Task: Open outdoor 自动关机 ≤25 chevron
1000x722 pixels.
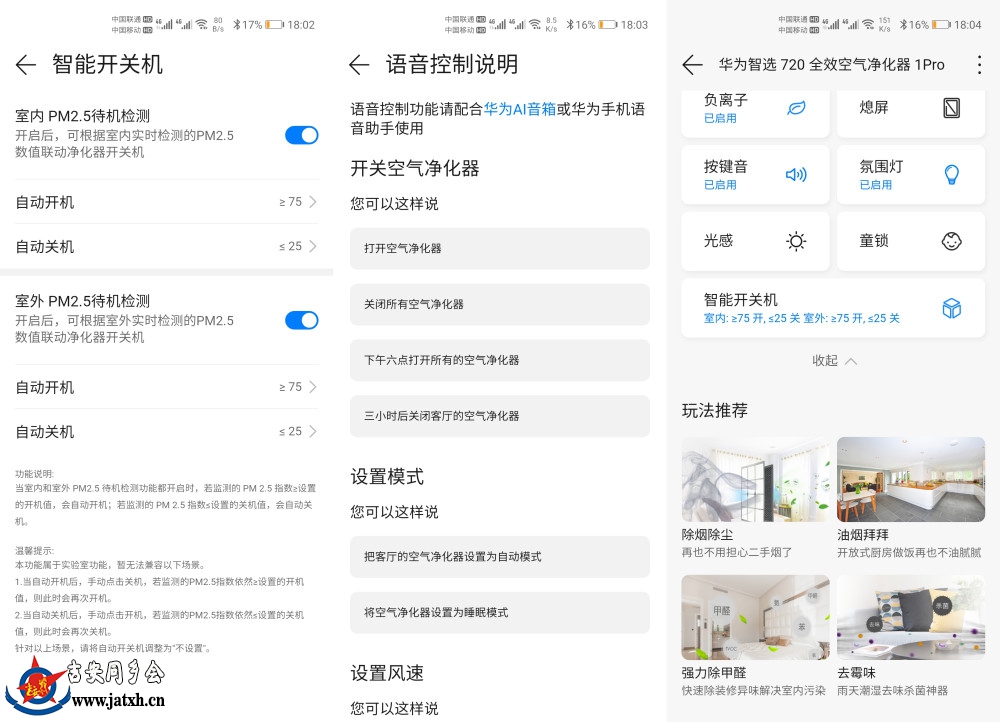Action: click(x=312, y=431)
